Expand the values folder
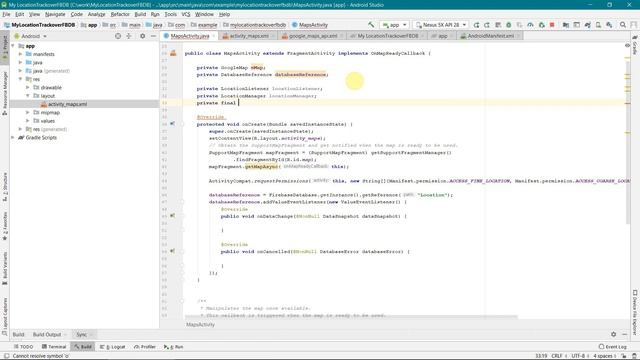The image size is (640, 360). [x=28, y=121]
